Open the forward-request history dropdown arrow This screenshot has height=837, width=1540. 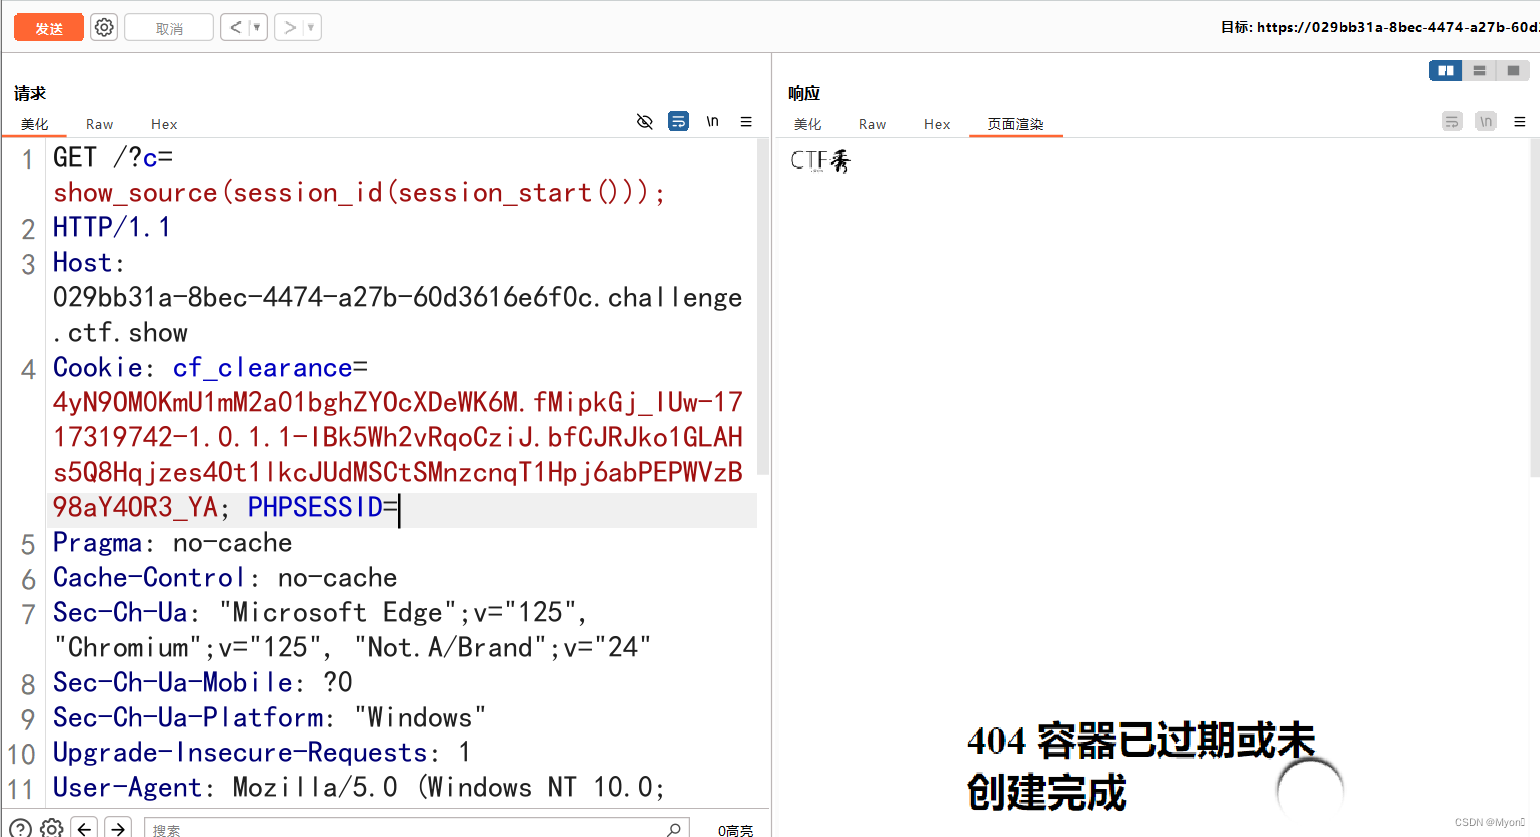coord(310,27)
